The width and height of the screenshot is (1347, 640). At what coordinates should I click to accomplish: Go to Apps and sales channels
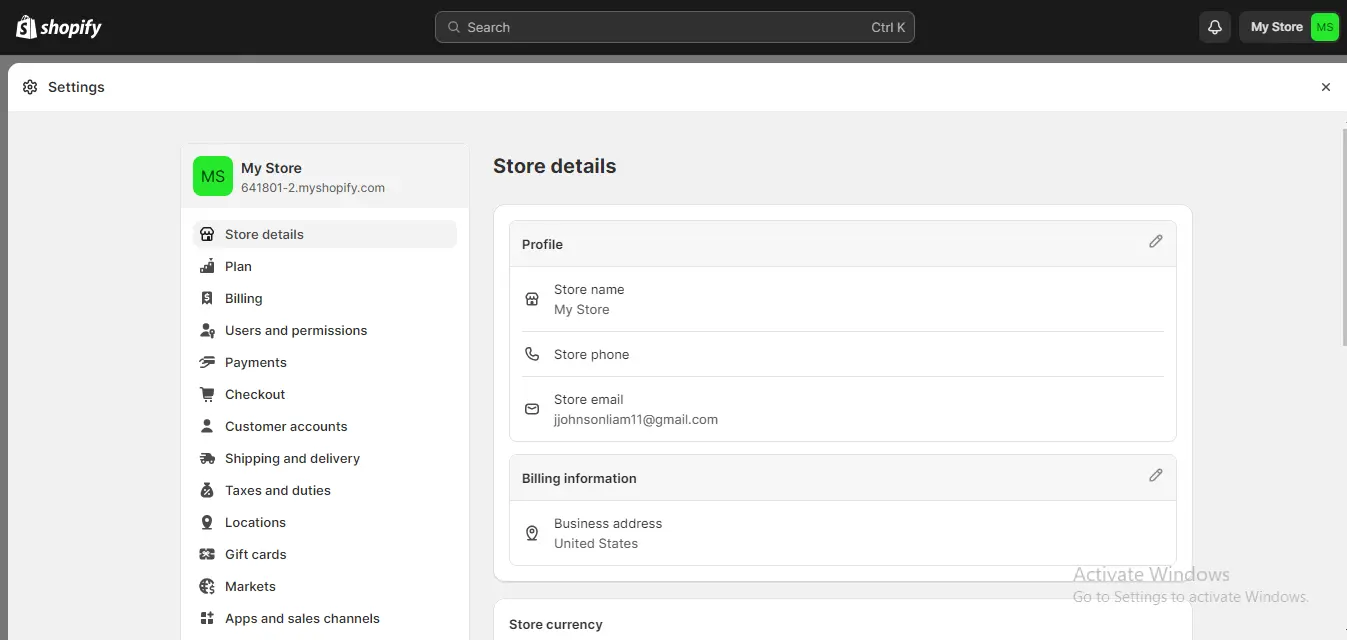click(325, 618)
